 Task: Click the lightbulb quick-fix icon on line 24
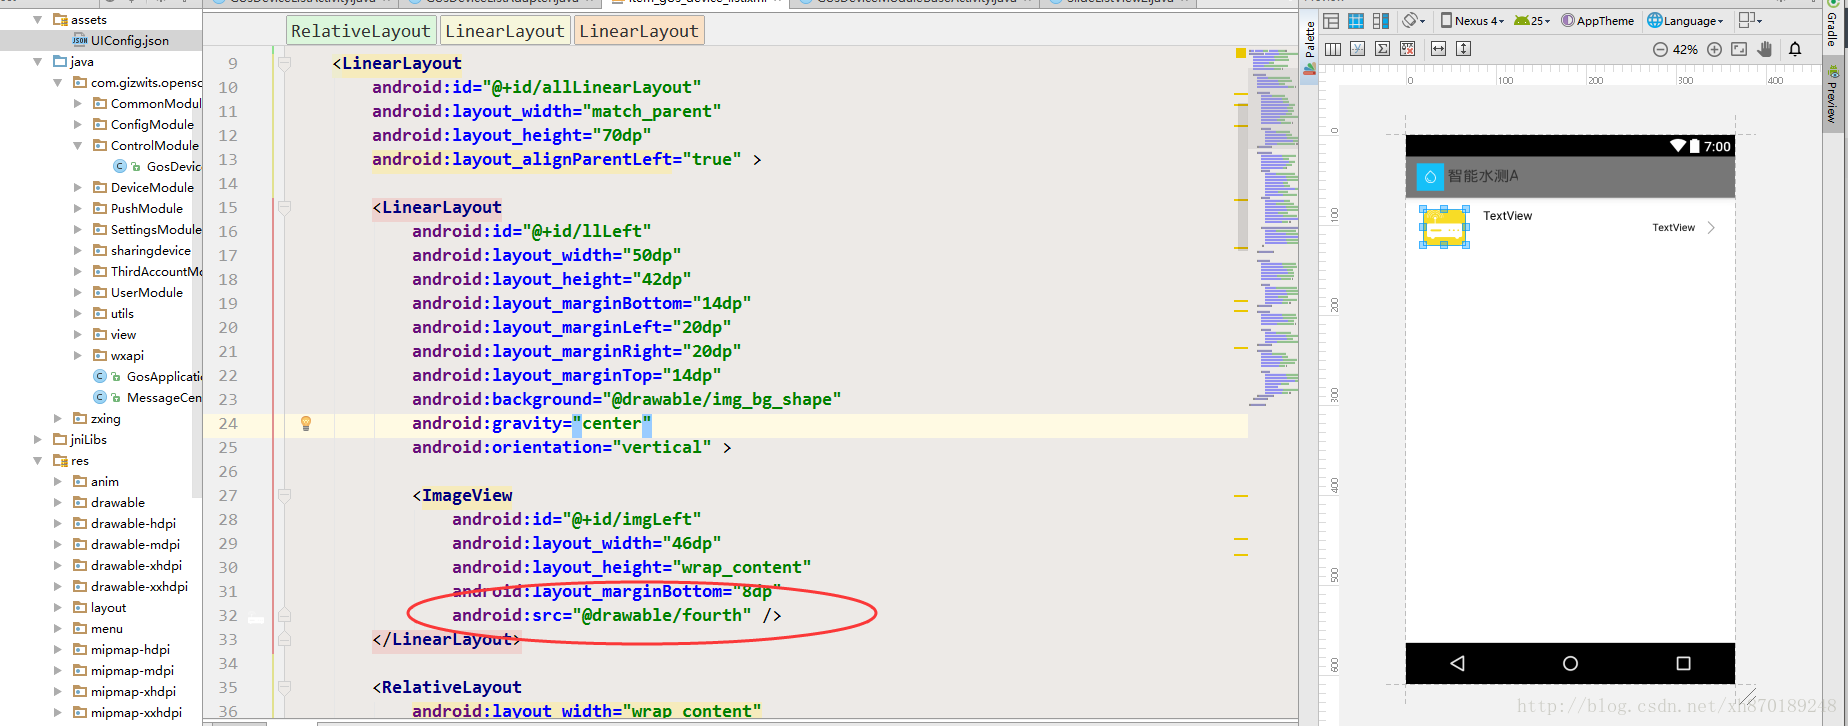(x=306, y=423)
